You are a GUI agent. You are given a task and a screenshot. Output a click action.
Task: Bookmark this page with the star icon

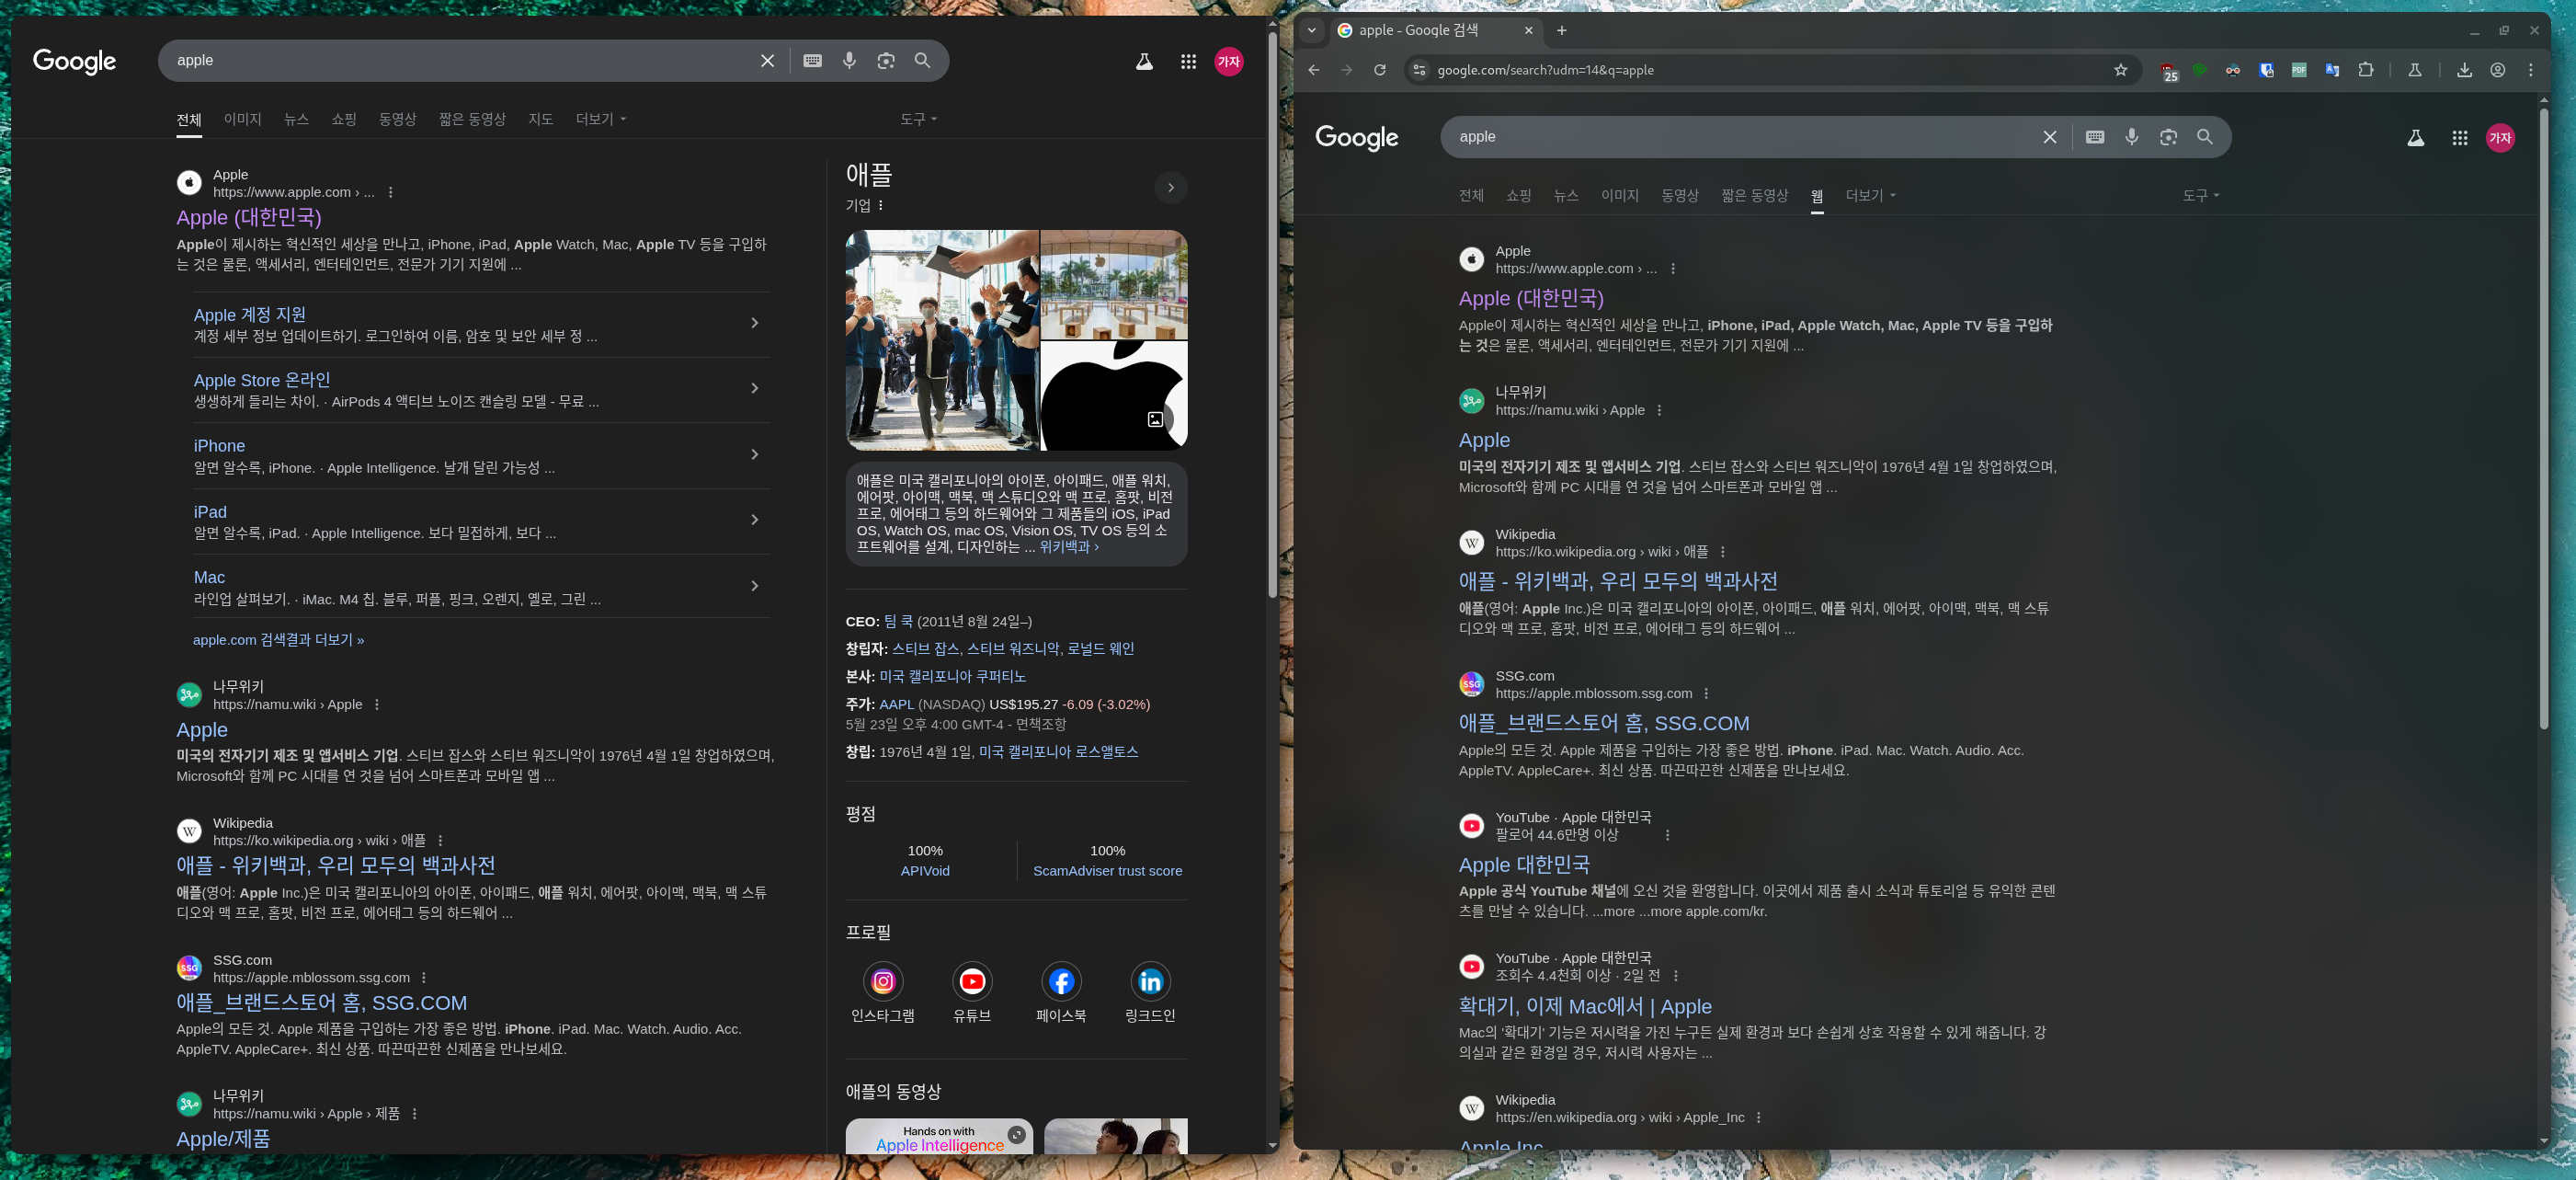click(2121, 70)
